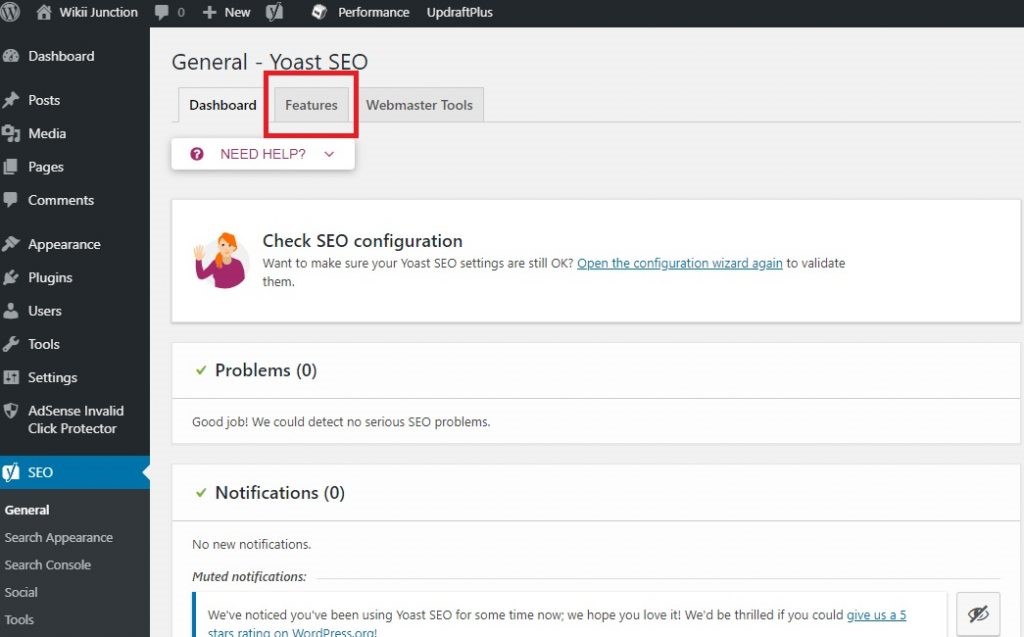
Task: Click the Yoast assistant avatar image
Action: pyautogui.click(x=221, y=260)
